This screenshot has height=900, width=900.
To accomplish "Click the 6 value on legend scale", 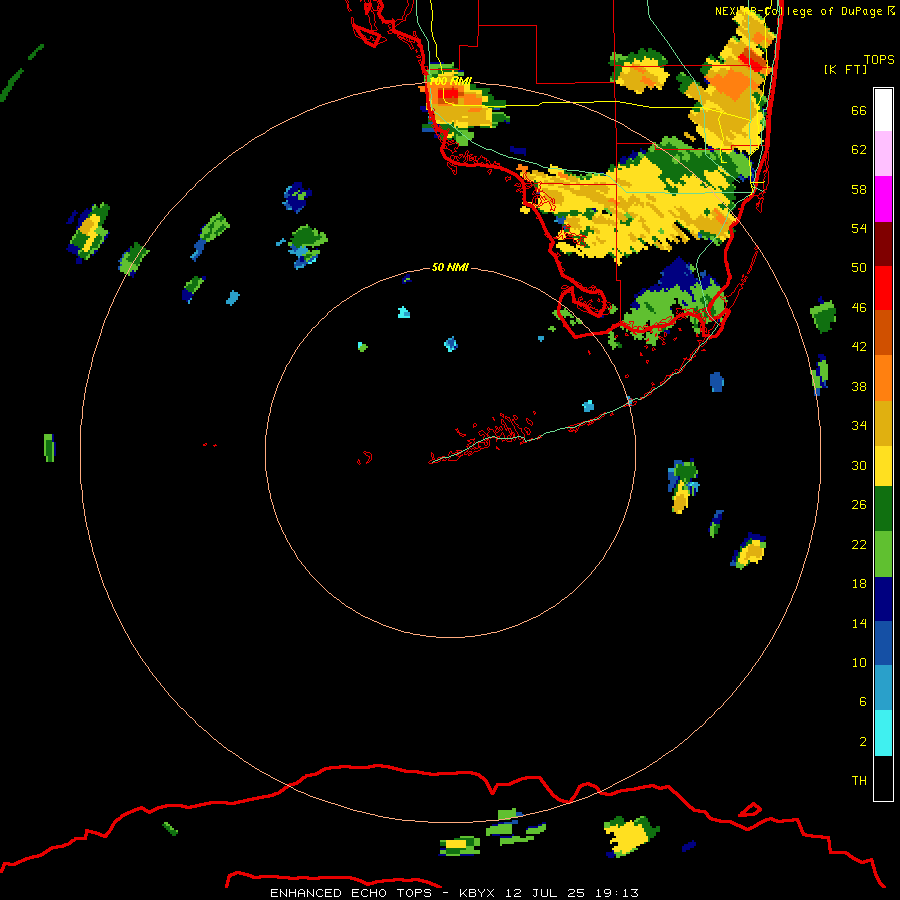I will point(862,702).
